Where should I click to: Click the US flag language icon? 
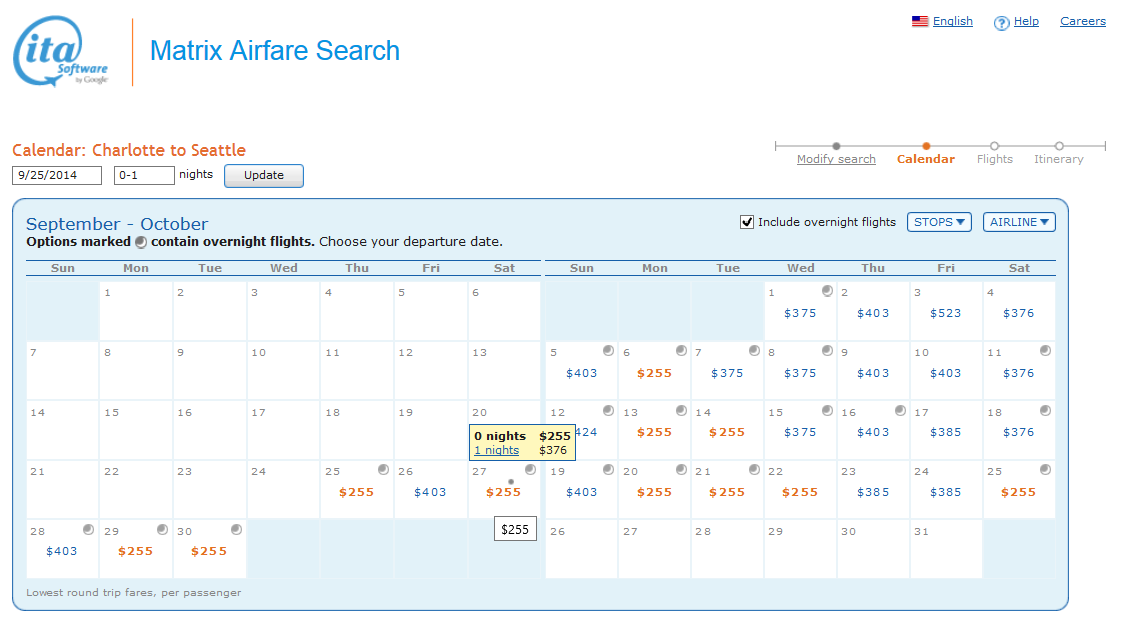tap(920, 21)
